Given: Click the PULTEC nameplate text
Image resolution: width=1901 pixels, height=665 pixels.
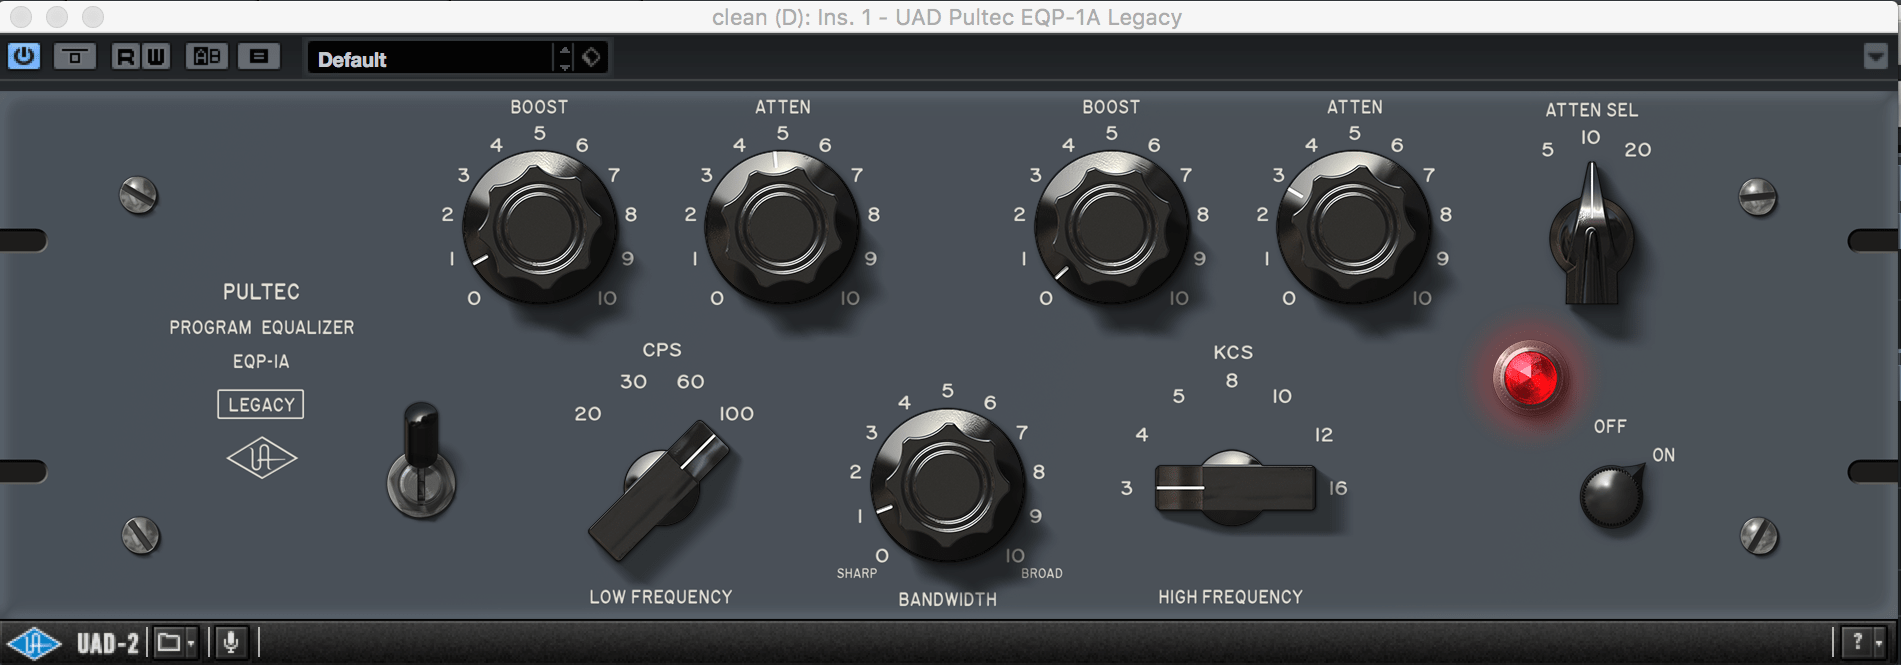Looking at the screenshot, I should (x=261, y=292).
